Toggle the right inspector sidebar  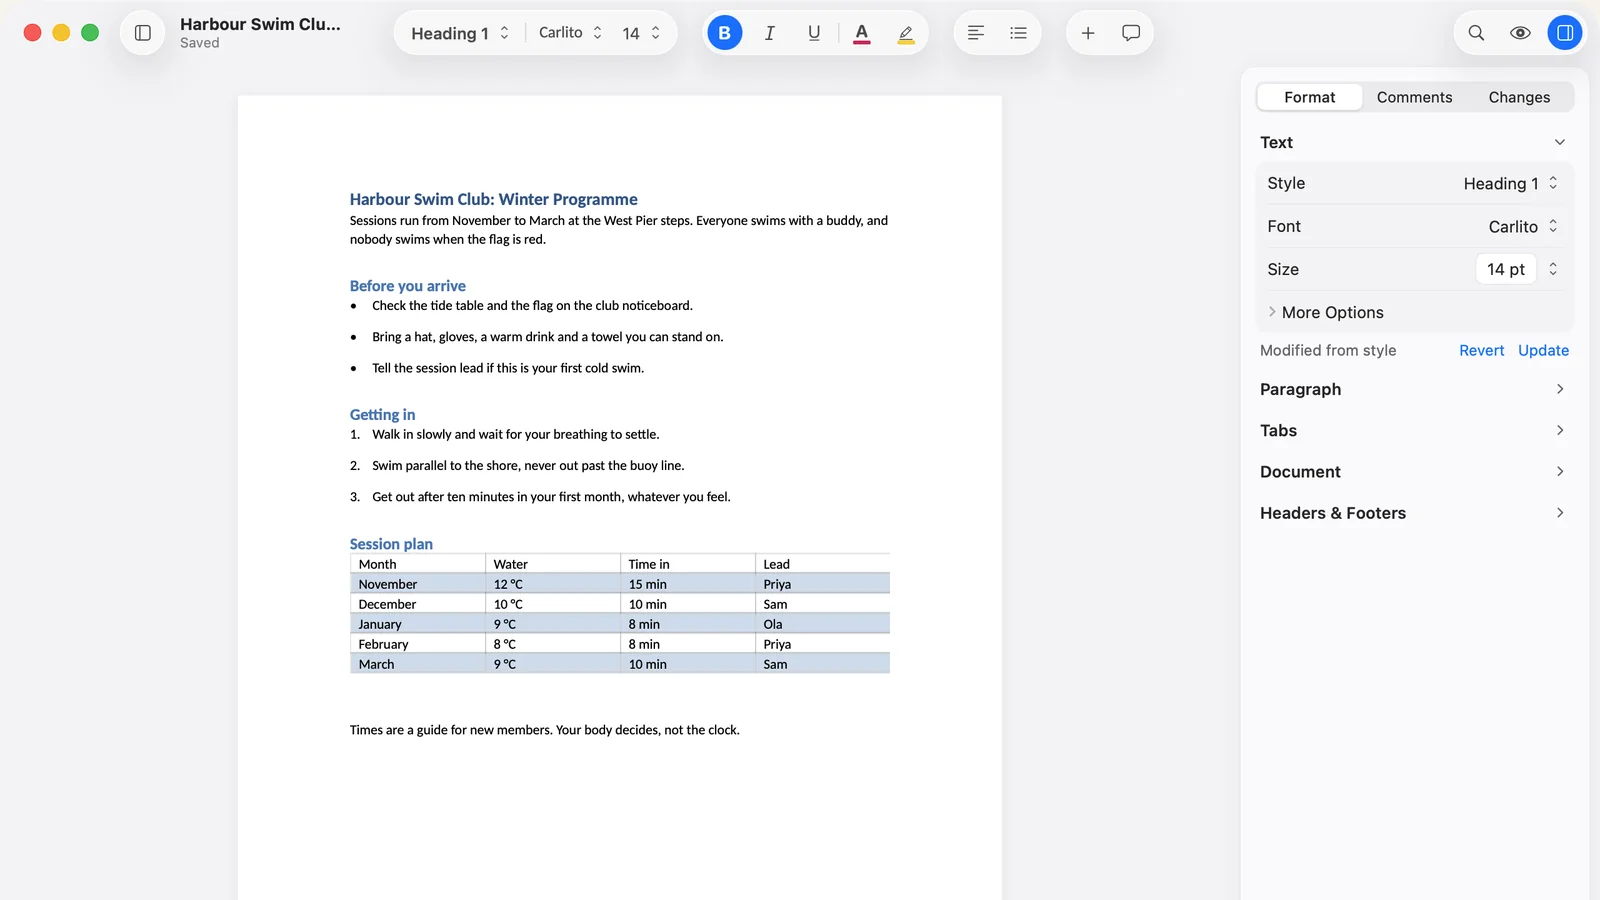point(1565,33)
